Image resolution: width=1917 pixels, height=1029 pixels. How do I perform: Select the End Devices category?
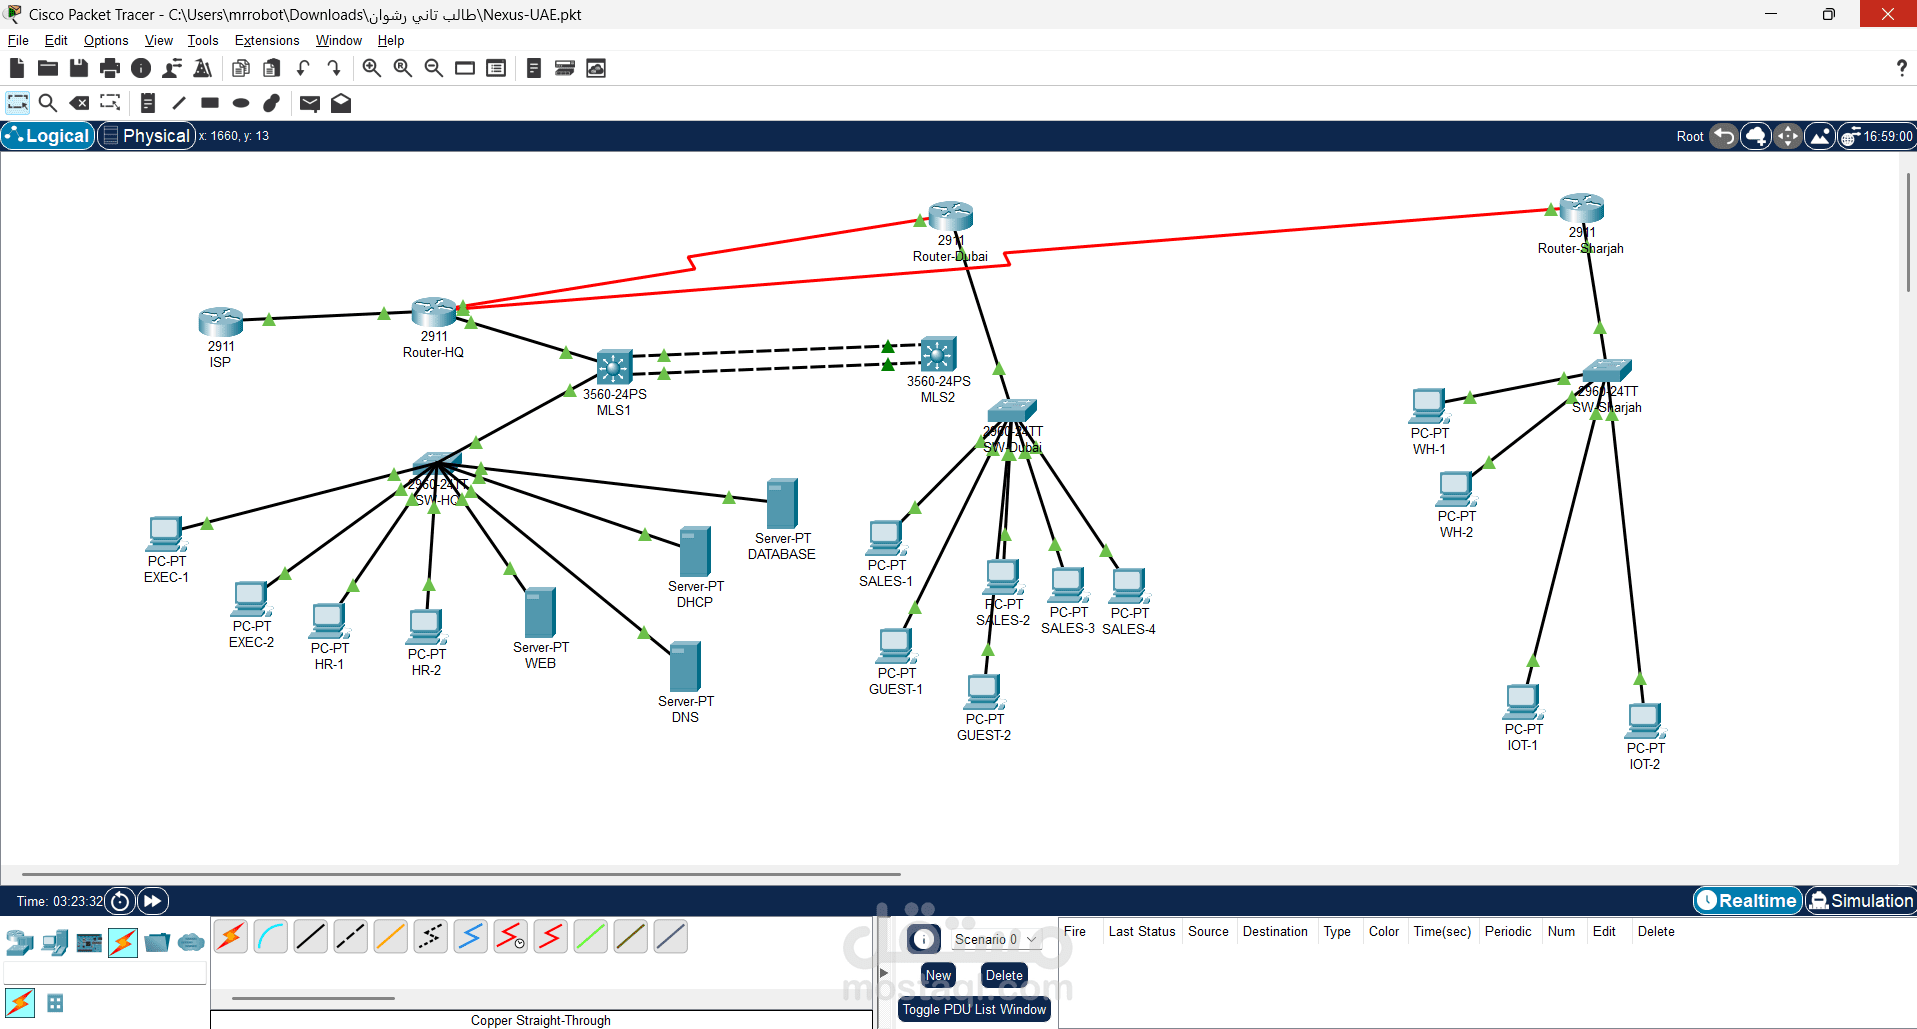(55, 942)
